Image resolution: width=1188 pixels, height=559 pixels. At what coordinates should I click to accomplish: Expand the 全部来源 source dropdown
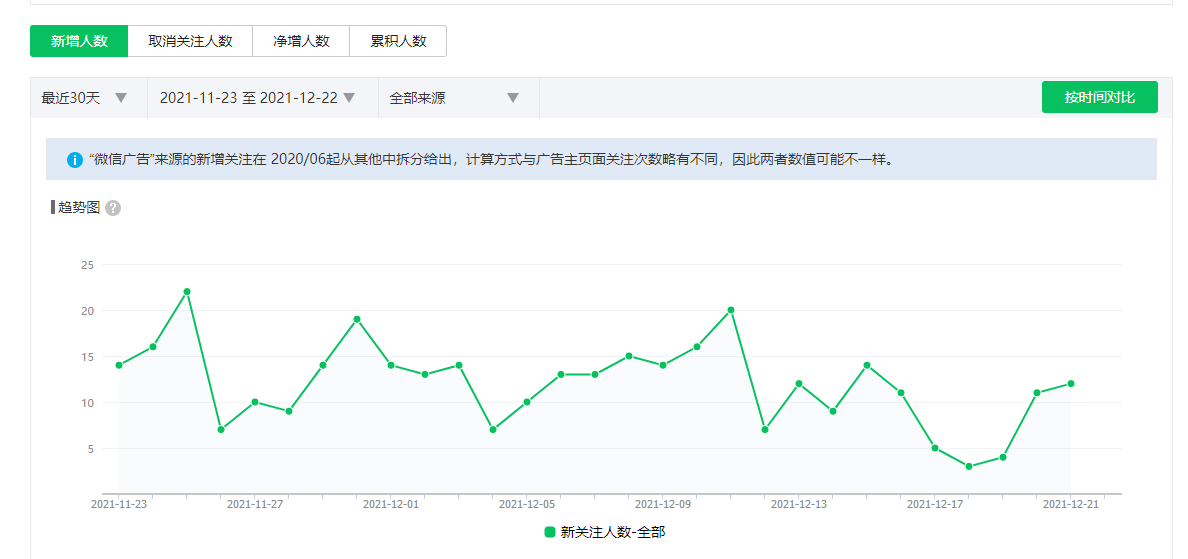coord(455,98)
